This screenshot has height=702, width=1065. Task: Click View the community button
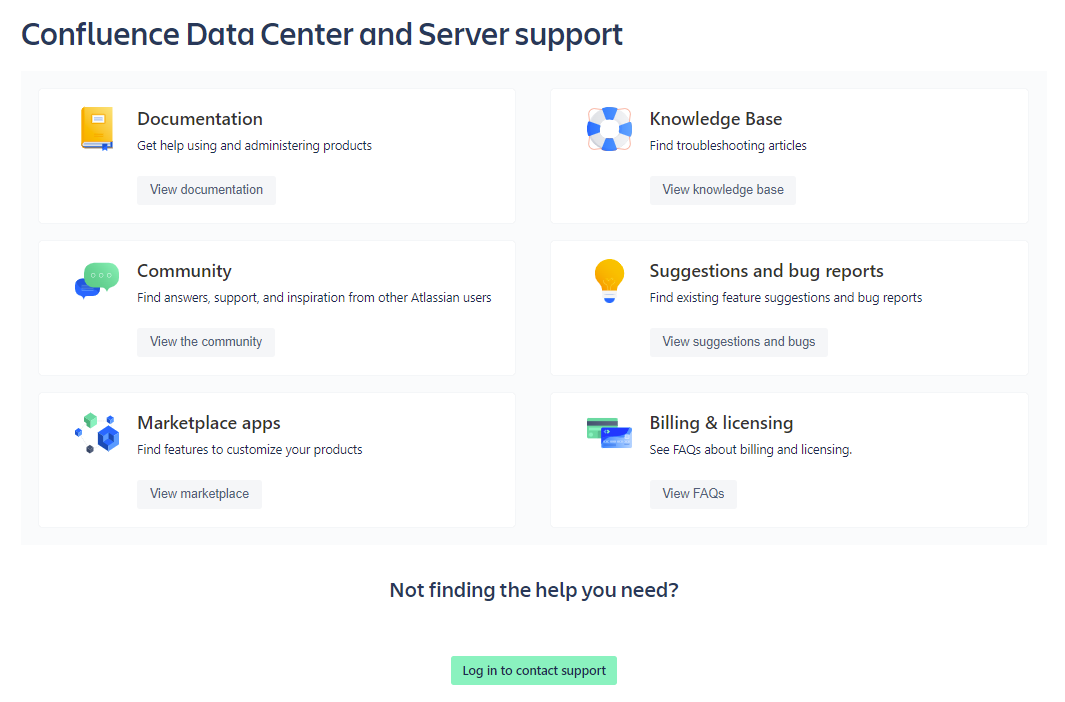tap(206, 342)
